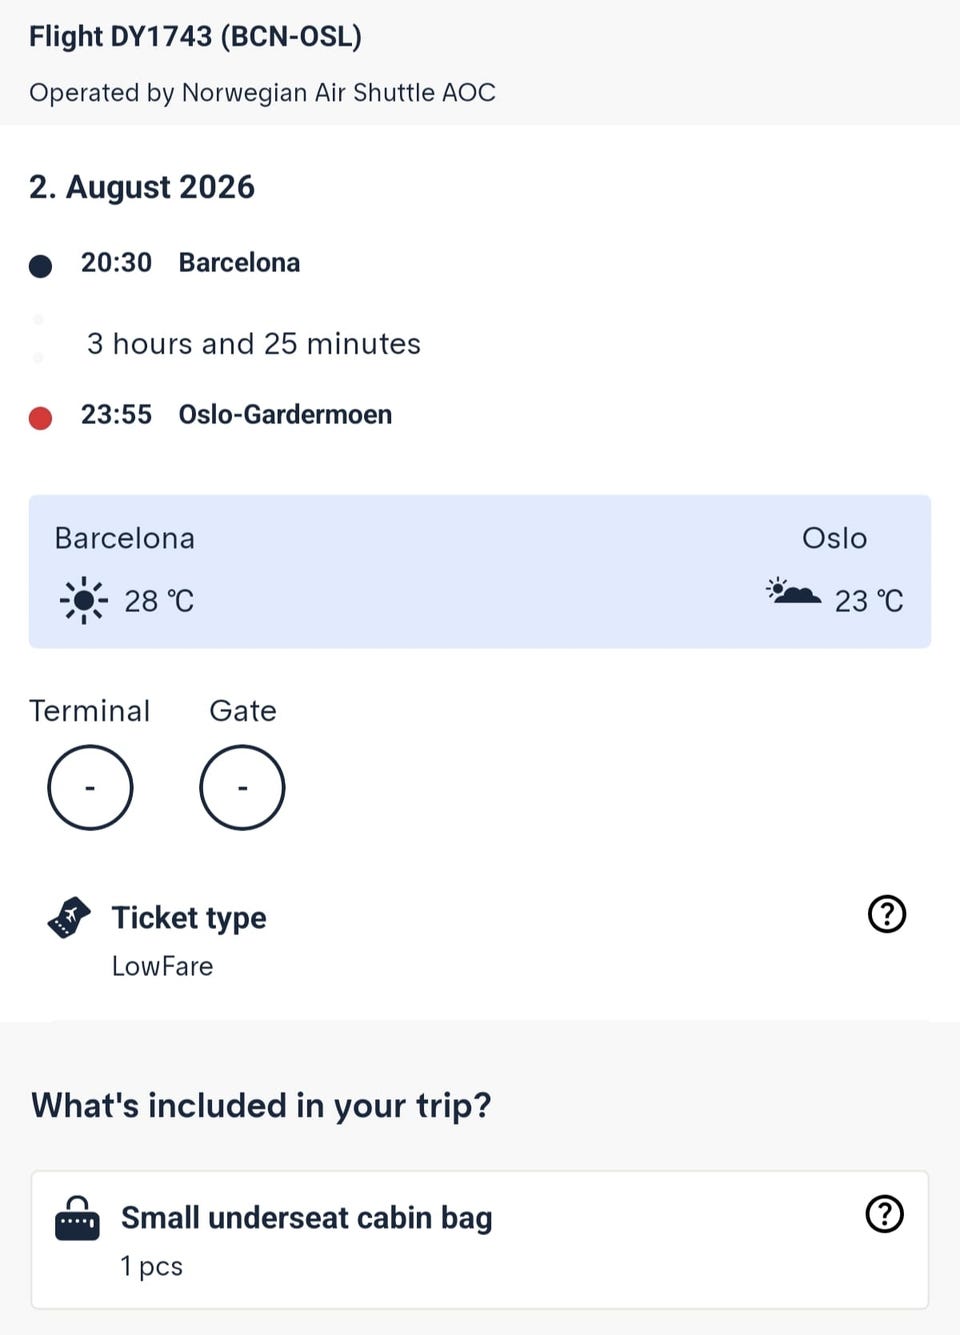Tap the ticket icon beside Ticket type
Image resolution: width=960 pixels, height=1335 pixels.
tap(69, 917)
